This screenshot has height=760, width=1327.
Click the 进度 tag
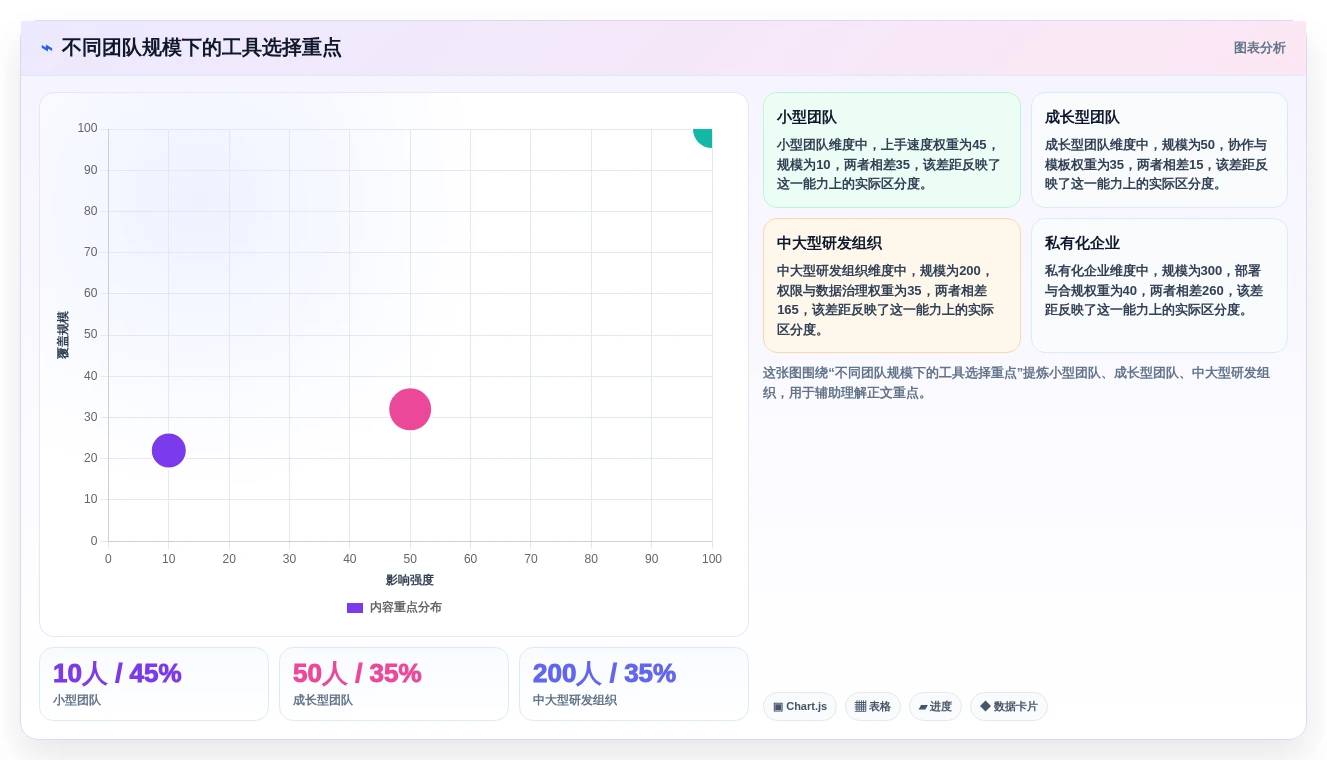935,707
